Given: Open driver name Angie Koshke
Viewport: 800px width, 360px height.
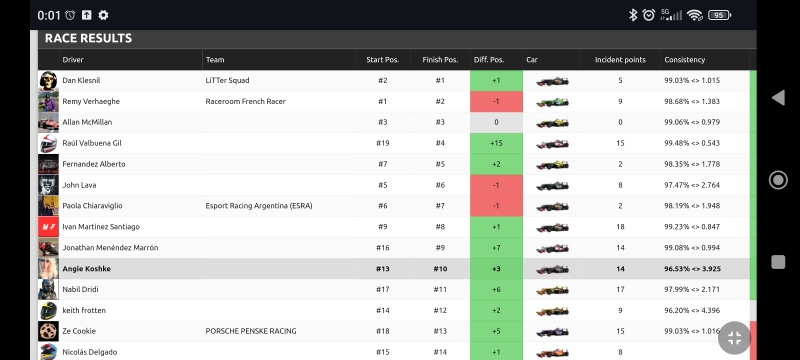Looking at the screenshot, I should [86, 269].
